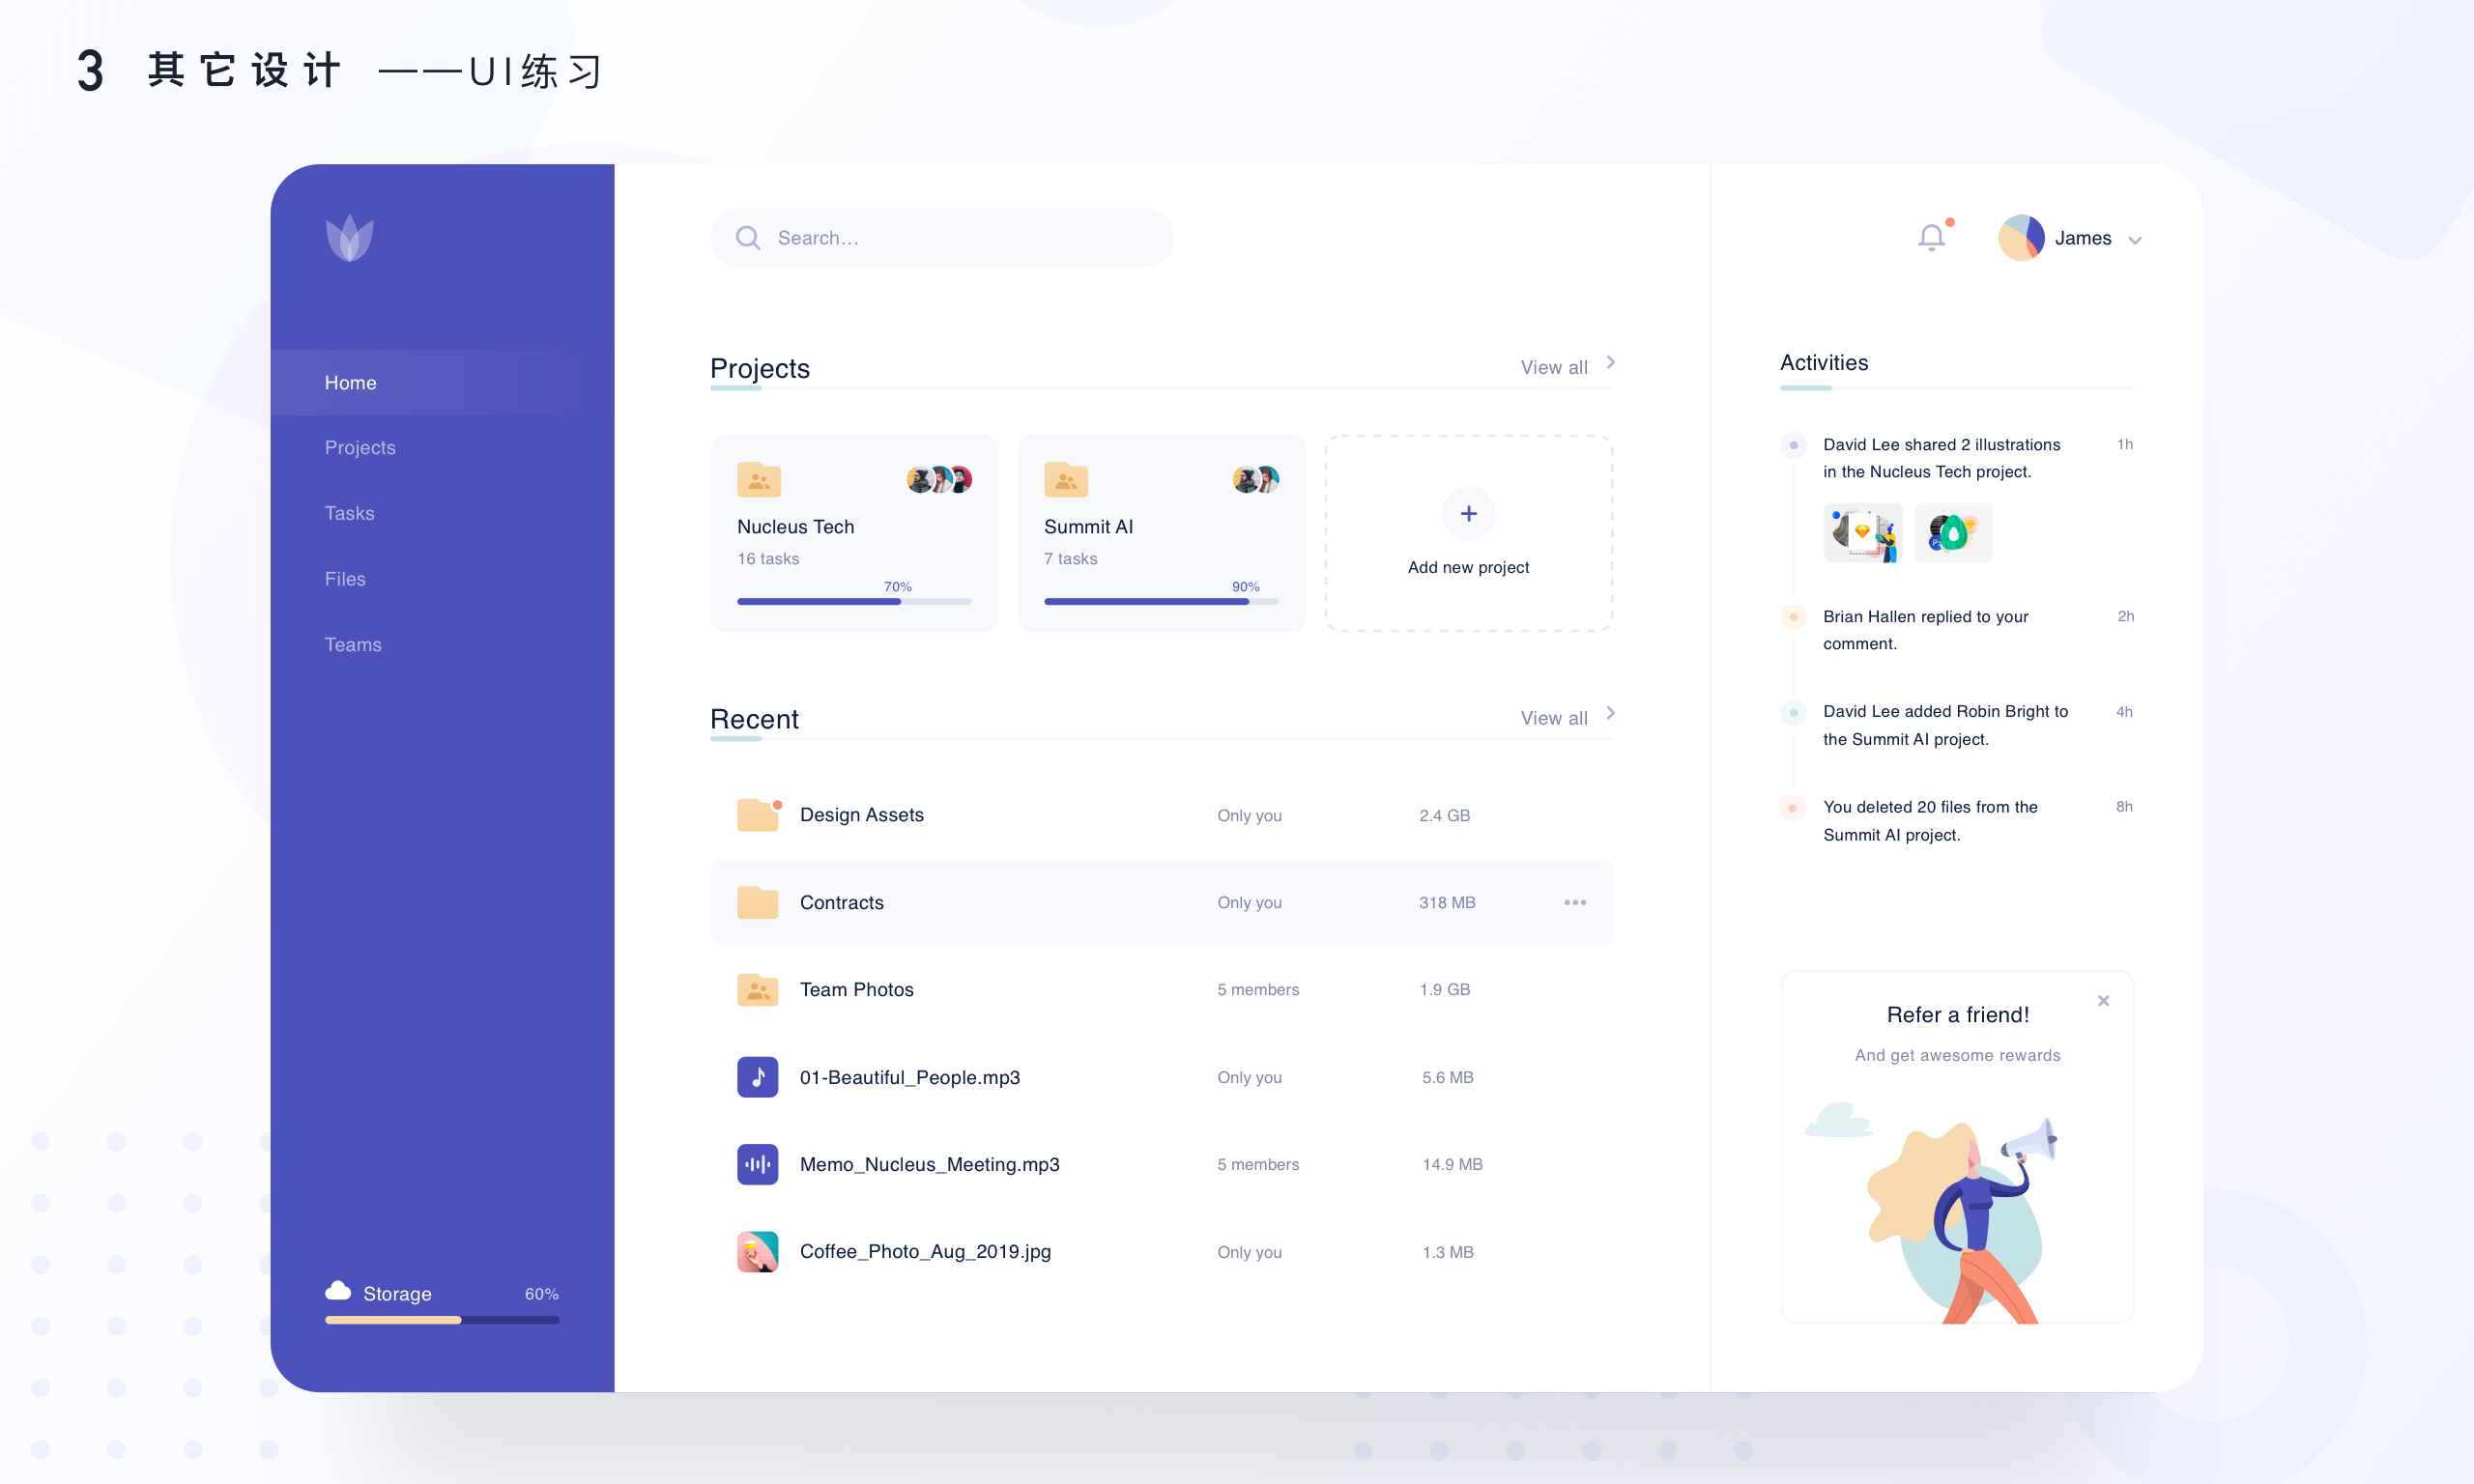Click And get awesome rewards text
Image resolution: width=2474 pixels, height=1484 pixels.
[1957, 1056]
